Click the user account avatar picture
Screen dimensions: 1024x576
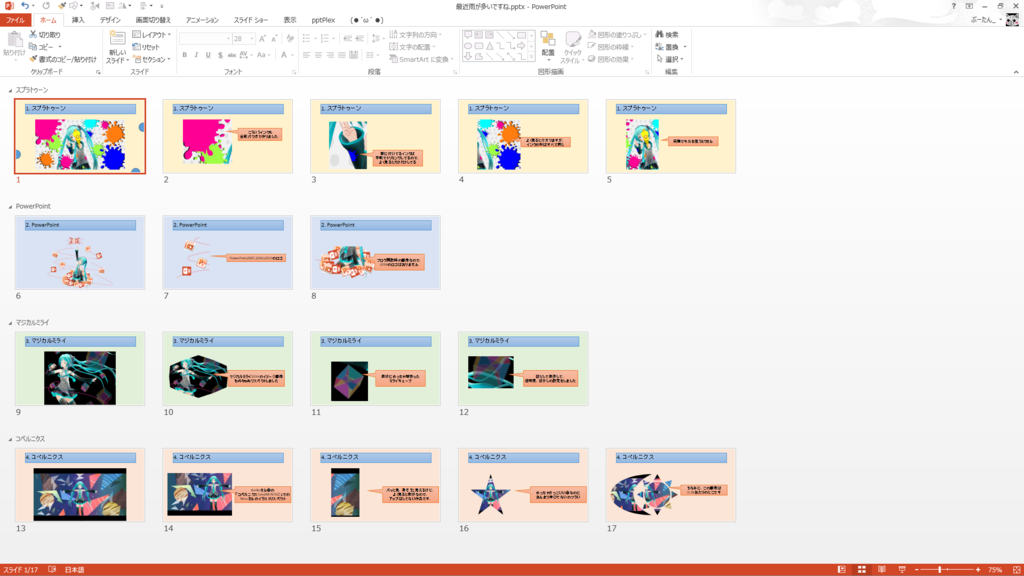coord(1012,20)
